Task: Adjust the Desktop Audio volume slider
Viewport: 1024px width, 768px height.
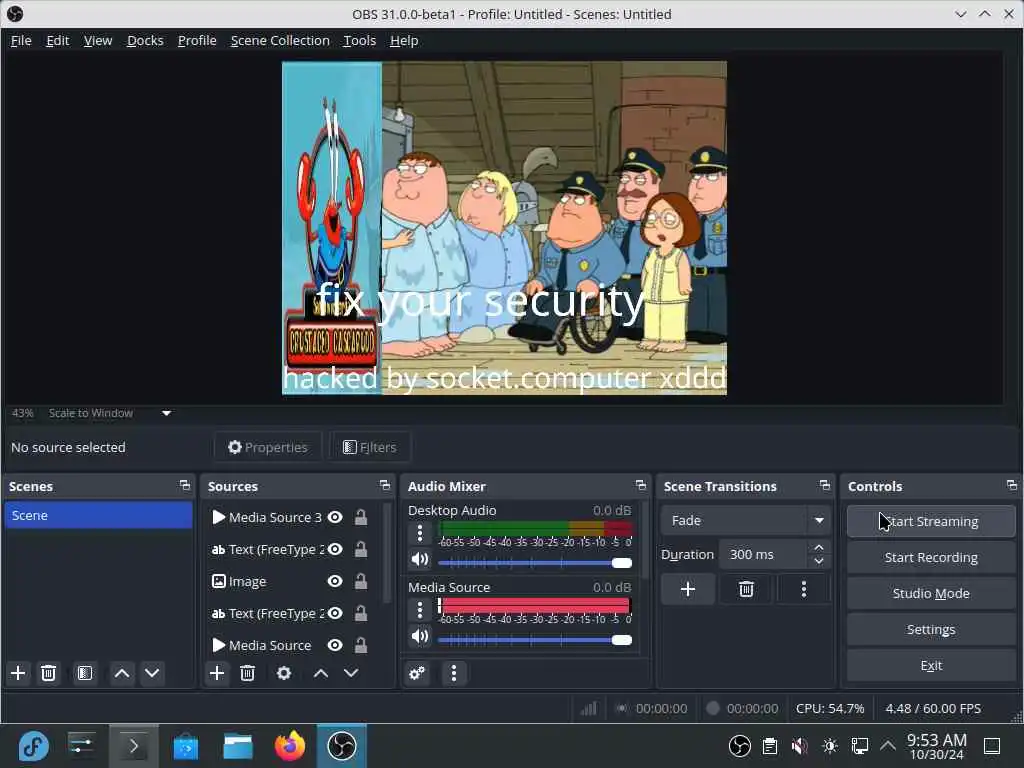Action: (x=535, y=563)
